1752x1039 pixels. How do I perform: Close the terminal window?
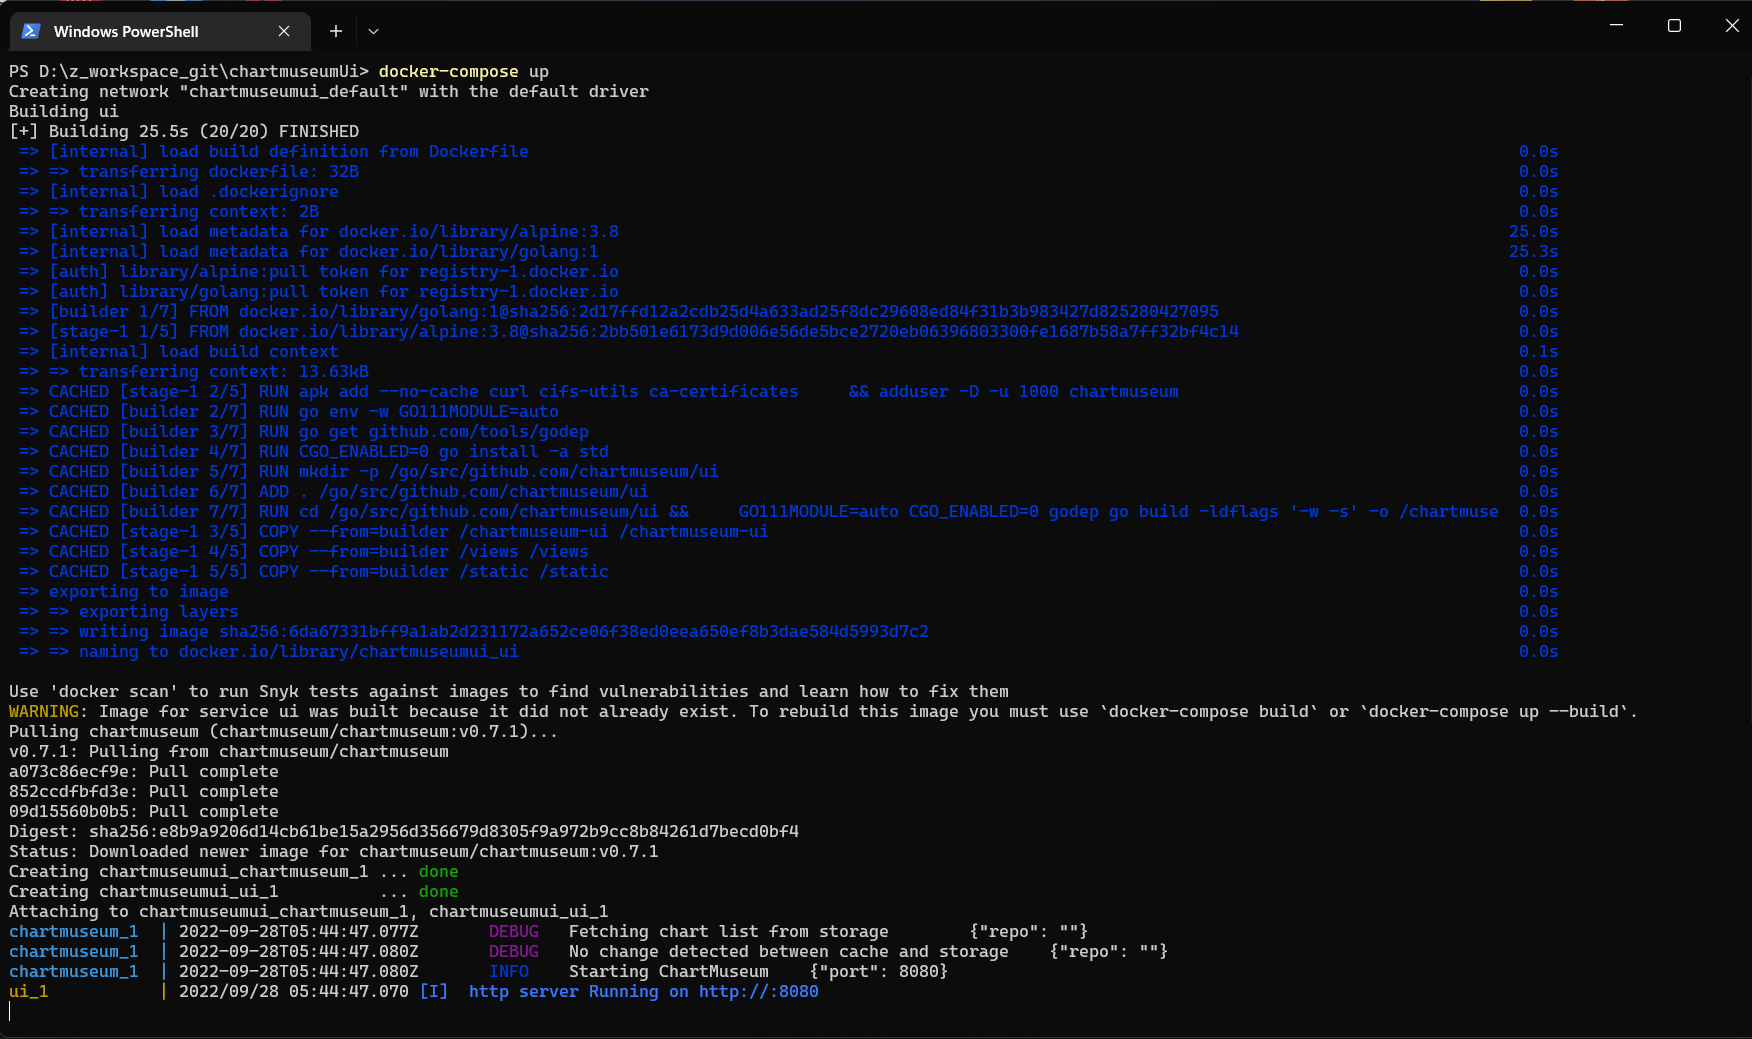pos(1732,25)
